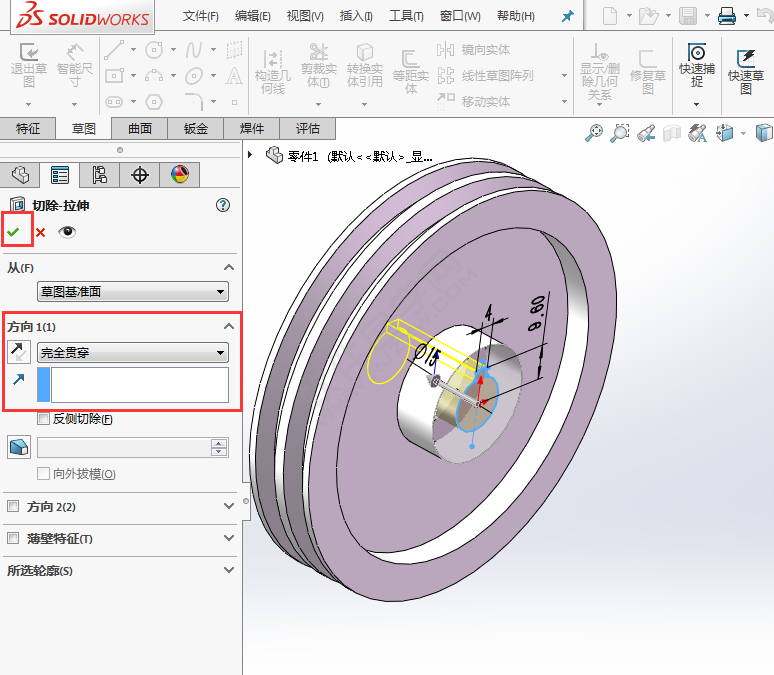
Task: Switch to PropertyManager tab icon
Action: point(60,175)
